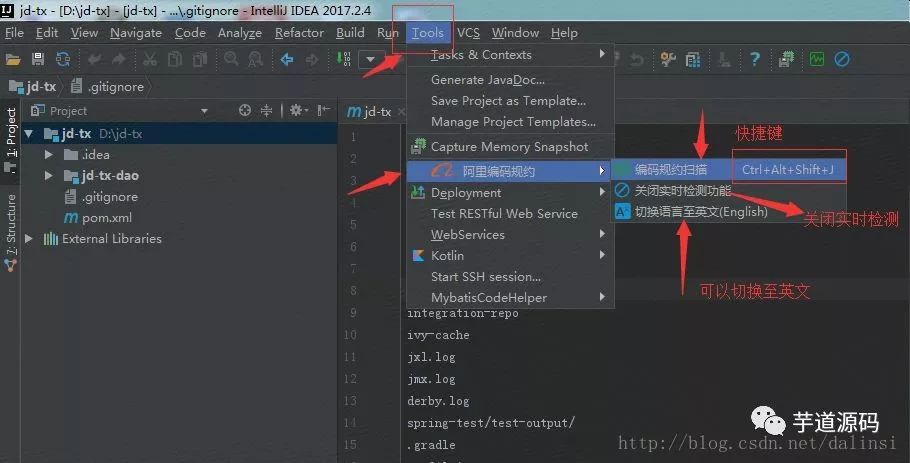Open the Kotlin submenu
This screenshot has width=910, height=463.
coord(510,255)
